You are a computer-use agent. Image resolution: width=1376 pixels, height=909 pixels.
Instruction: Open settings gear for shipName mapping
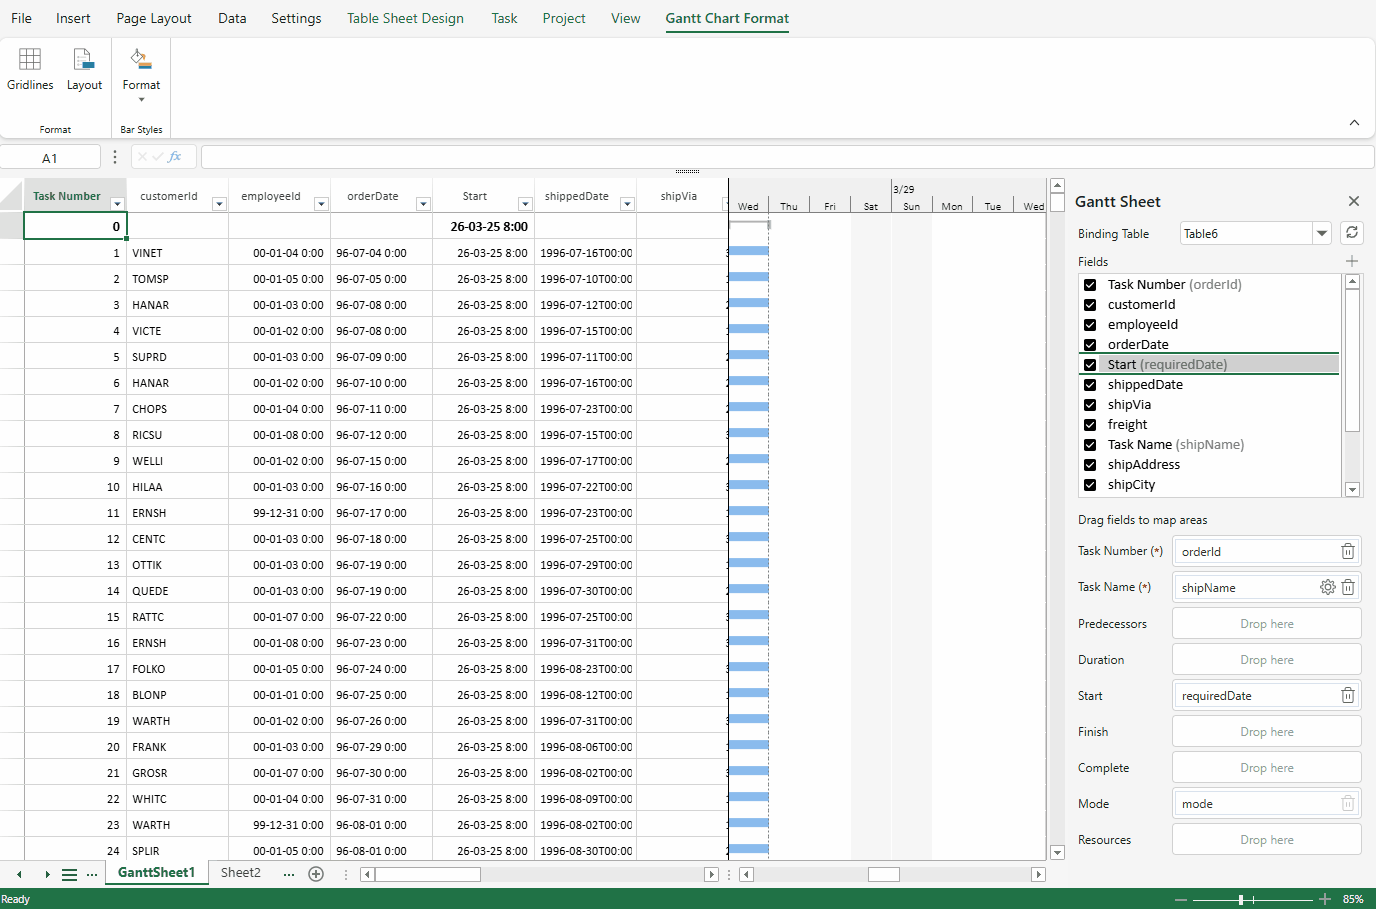tap(1328, 587)
